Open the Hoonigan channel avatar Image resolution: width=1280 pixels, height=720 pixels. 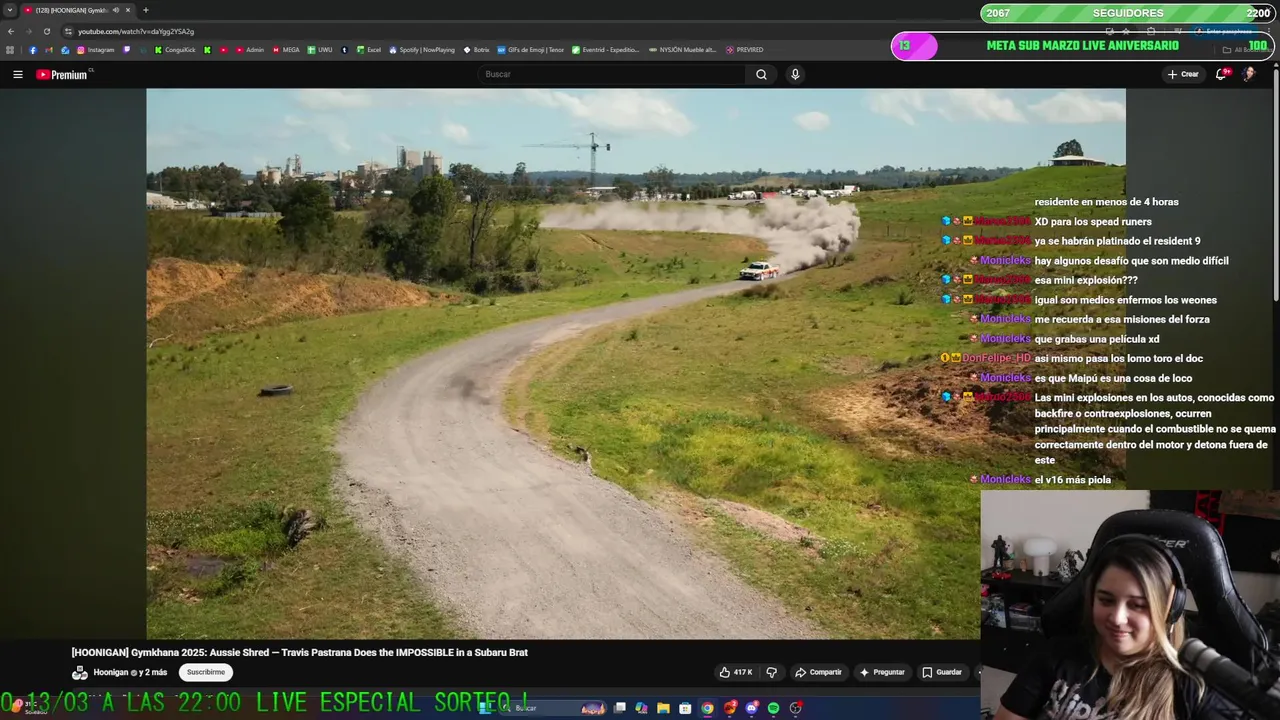click(80, 672)
